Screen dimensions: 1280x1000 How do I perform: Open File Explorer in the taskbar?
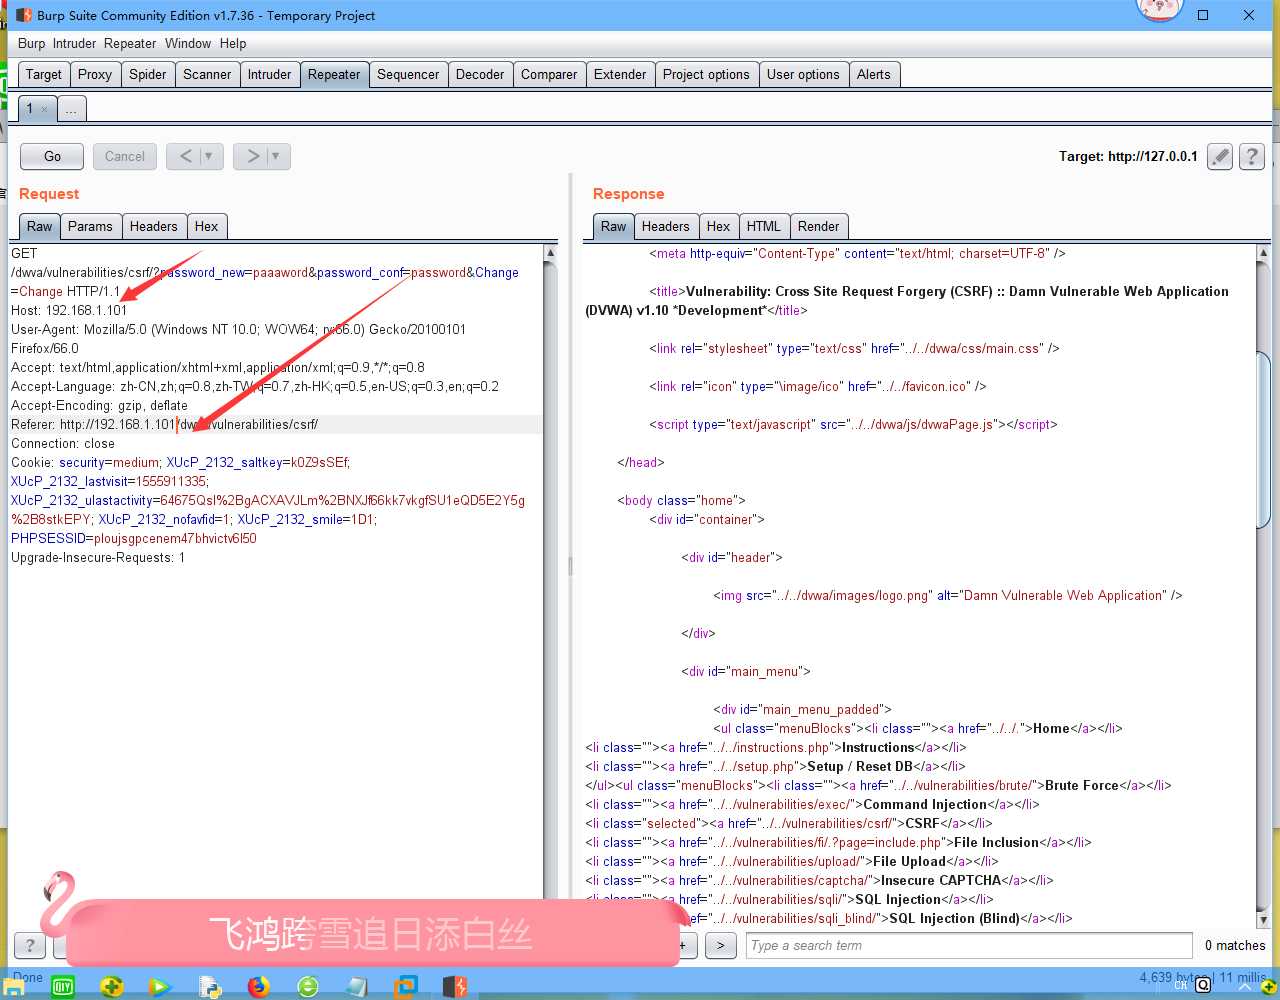13,986
